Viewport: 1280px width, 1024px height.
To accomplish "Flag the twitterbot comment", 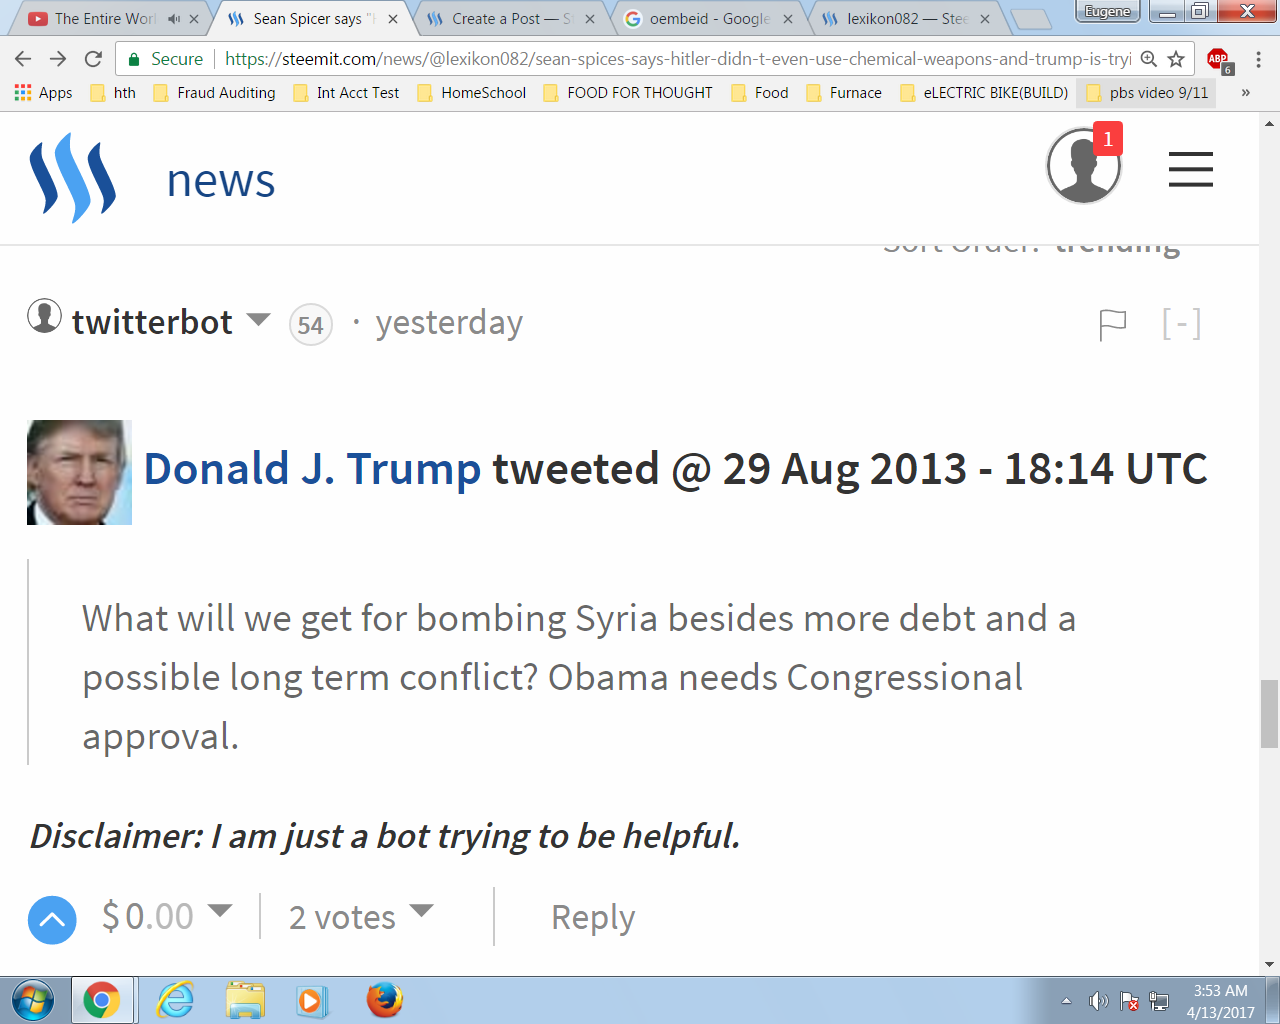I will [1112, 325].
